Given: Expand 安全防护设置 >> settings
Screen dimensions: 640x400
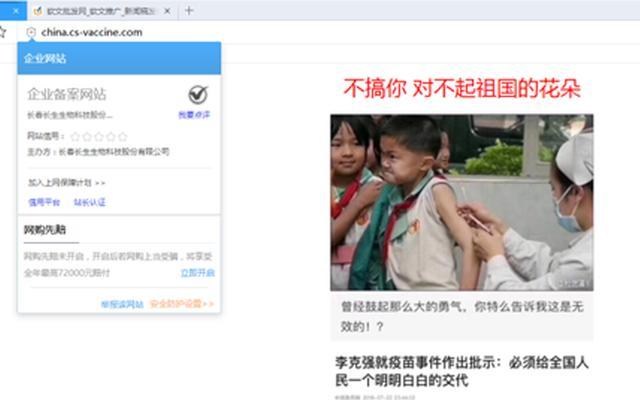Looking at the screenshot, I should click(182, 304).
